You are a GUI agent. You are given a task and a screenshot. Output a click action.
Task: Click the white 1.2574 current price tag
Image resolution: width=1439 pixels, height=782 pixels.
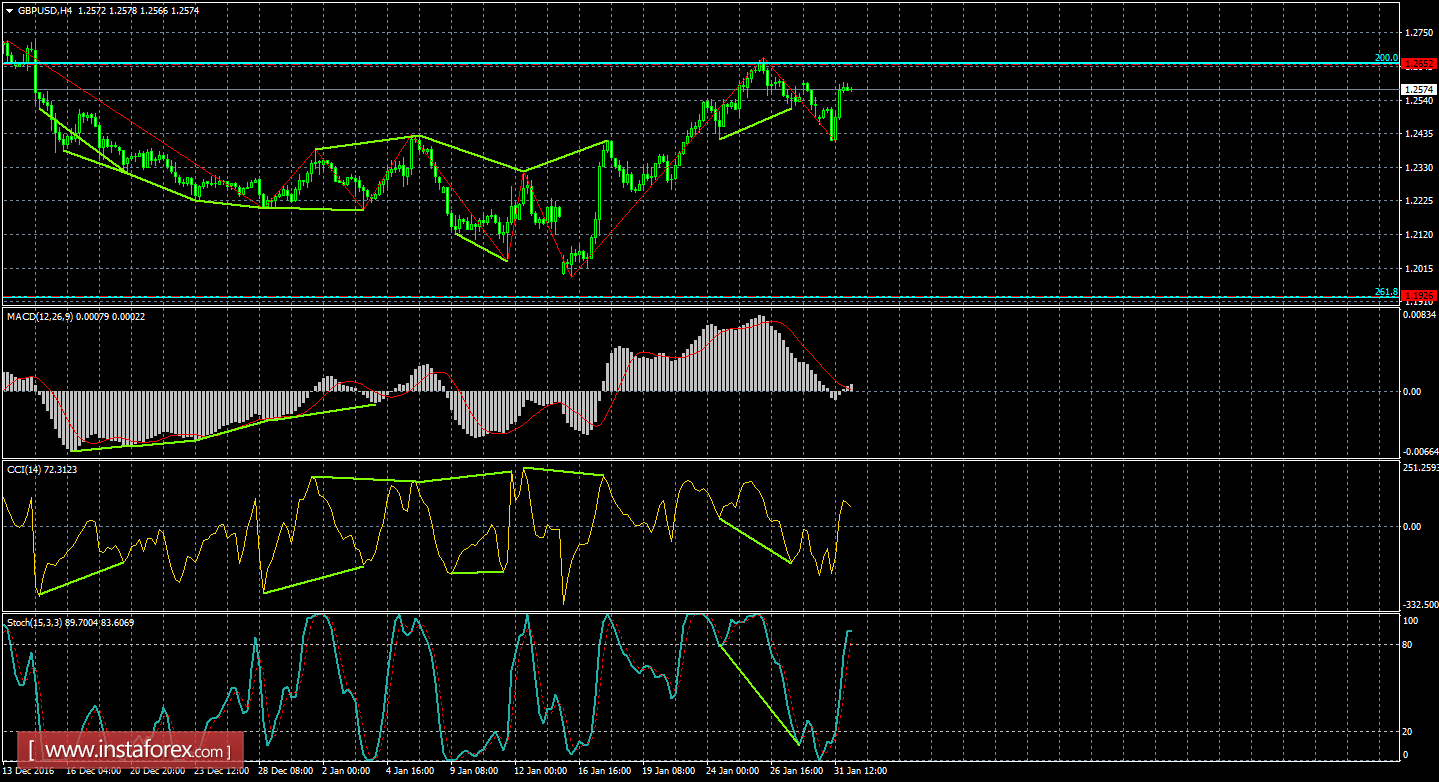coord(1419,89)
